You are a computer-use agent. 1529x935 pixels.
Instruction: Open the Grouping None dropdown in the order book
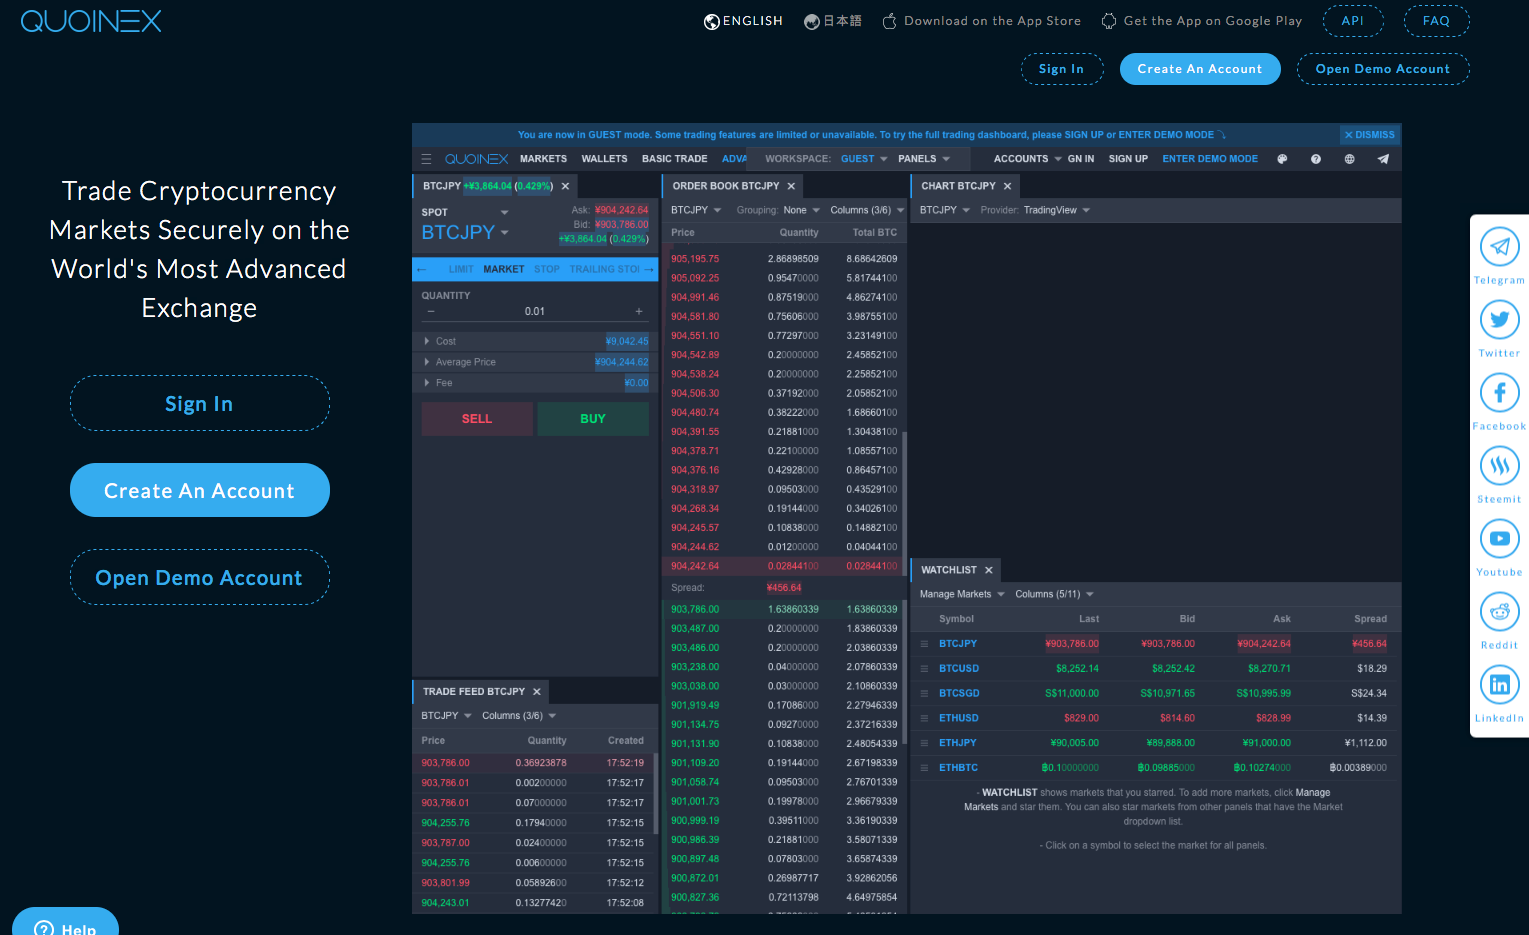[x=802, y=210]
